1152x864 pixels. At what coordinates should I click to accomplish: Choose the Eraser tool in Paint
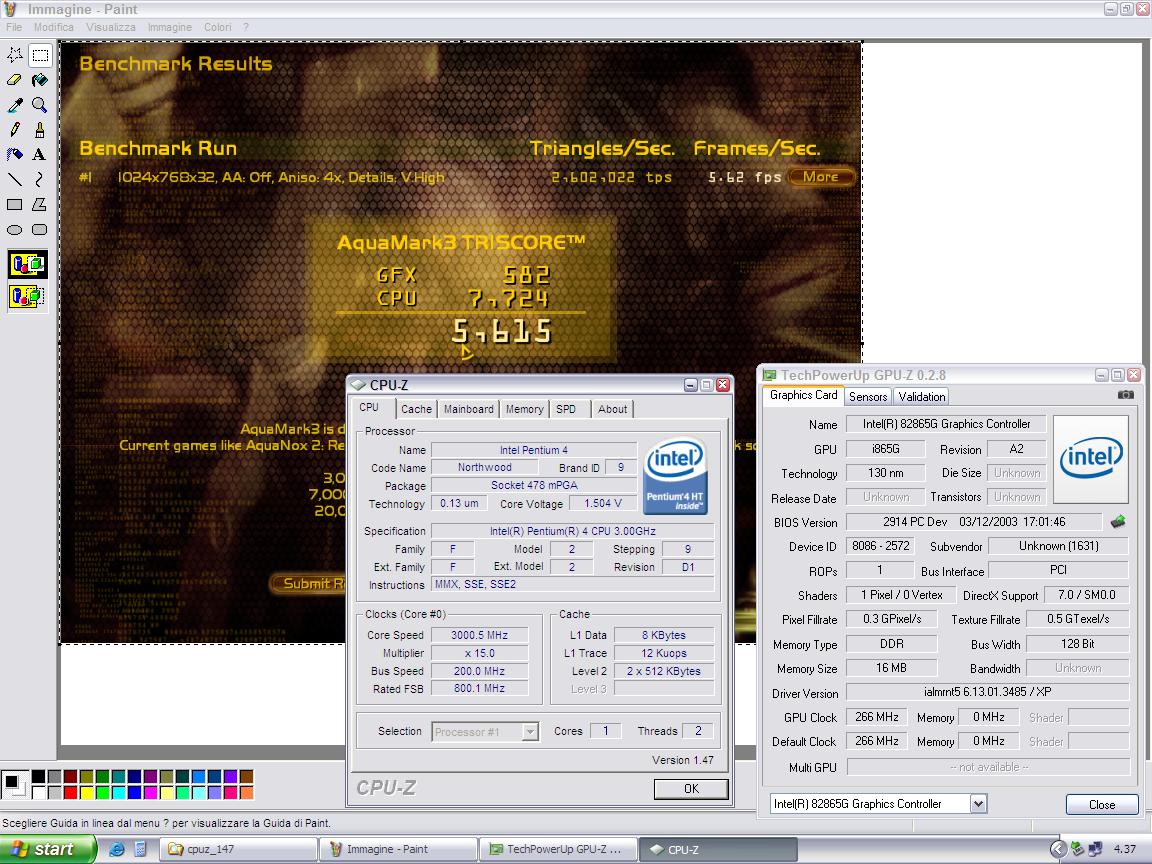point(15,79)
